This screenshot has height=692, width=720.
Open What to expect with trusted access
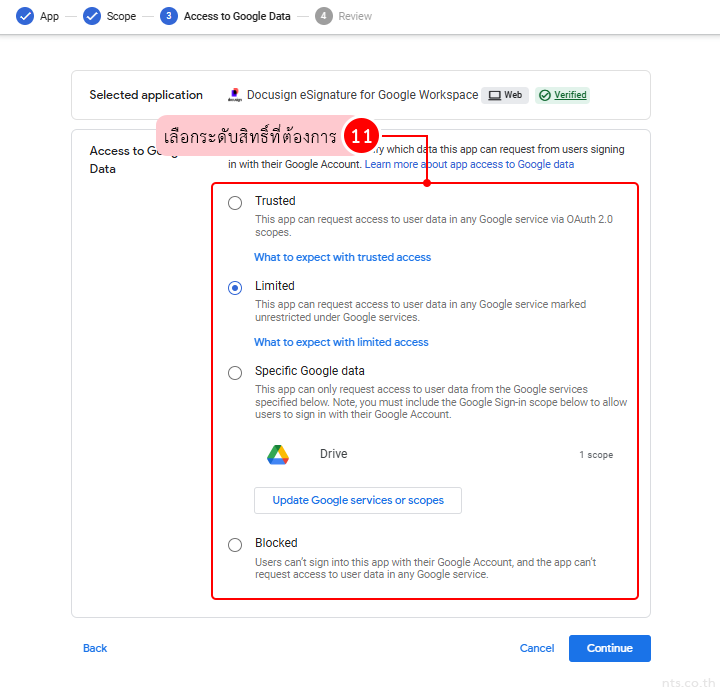point(342,257)
